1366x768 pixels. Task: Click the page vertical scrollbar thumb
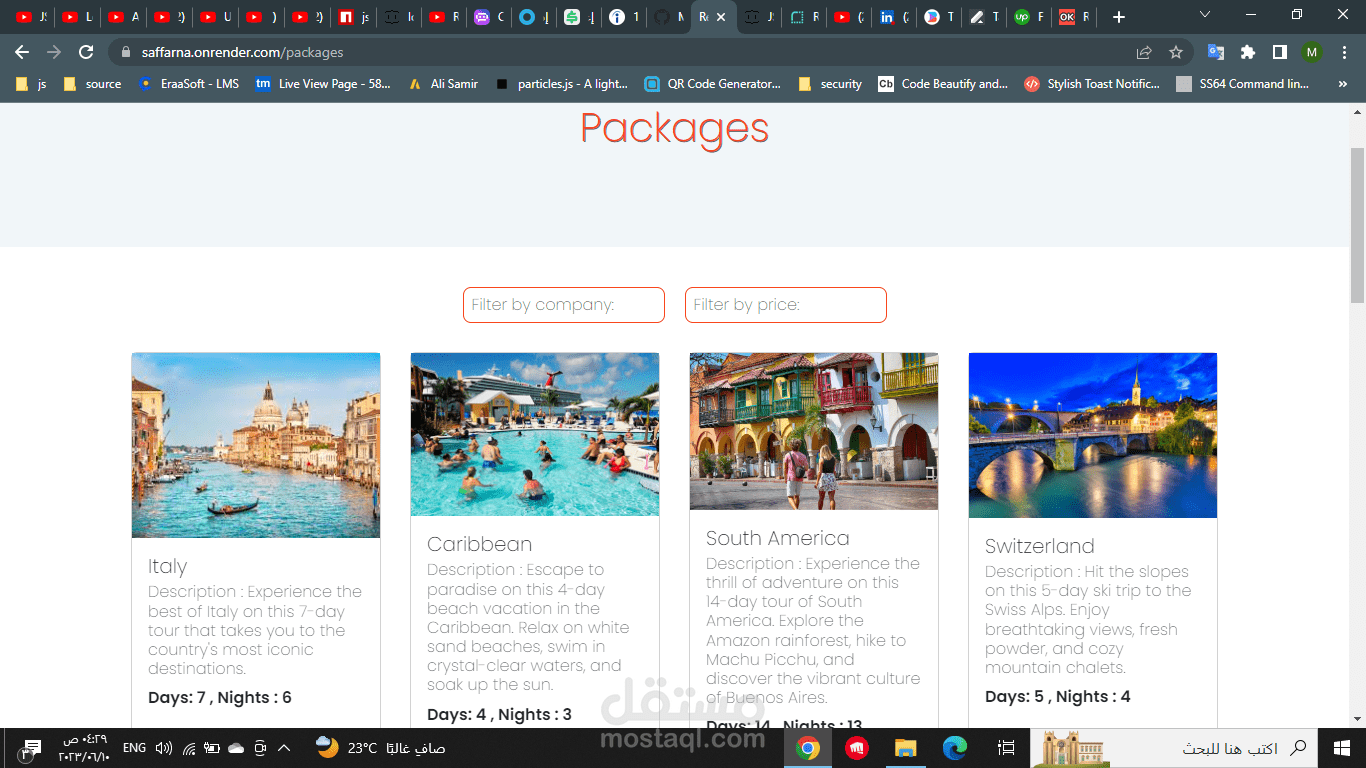(1357, 224)
